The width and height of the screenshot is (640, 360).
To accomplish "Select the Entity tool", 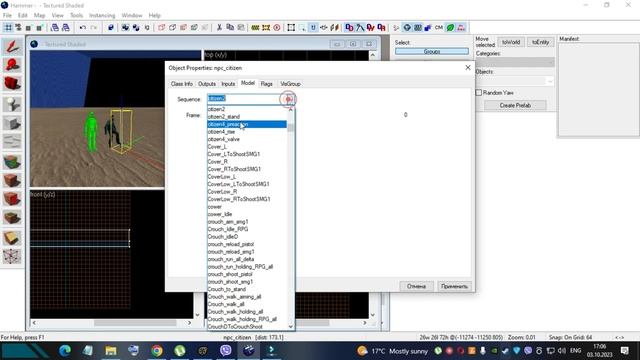I will tap(12, 104).
